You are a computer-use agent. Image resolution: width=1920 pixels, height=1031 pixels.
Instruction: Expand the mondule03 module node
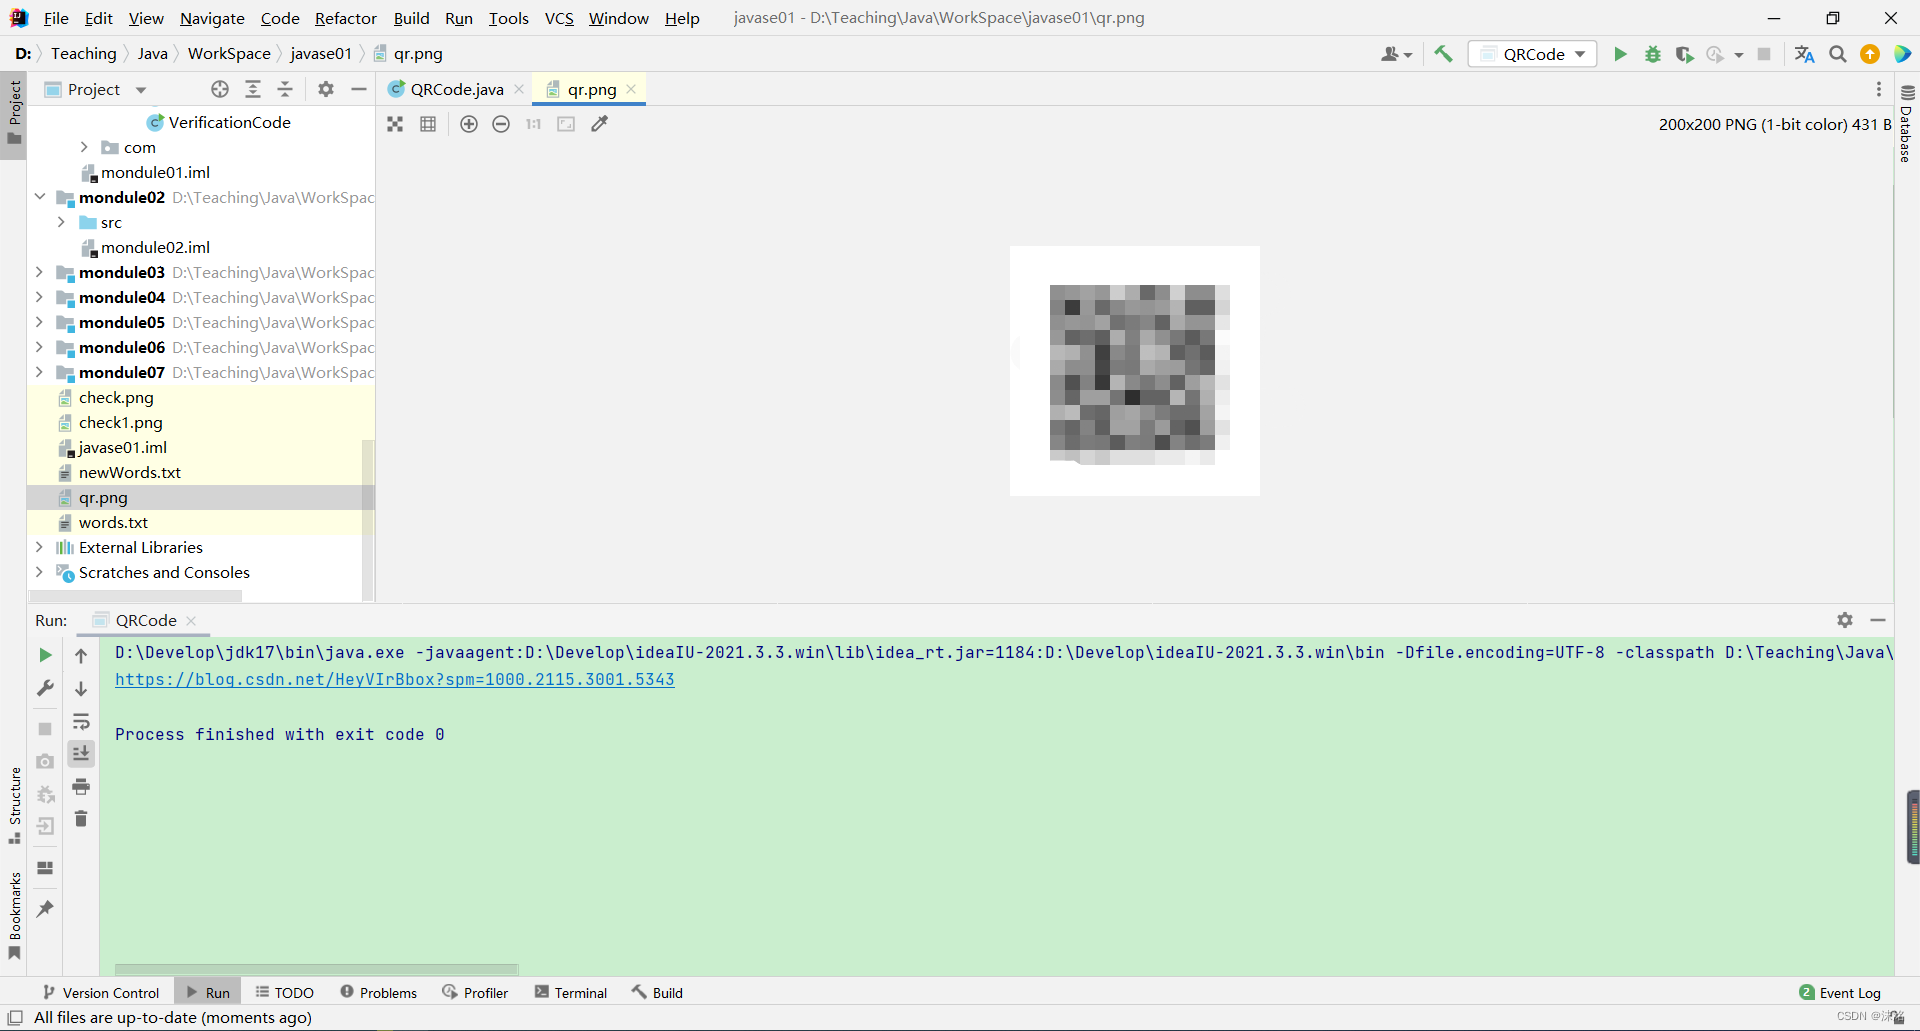39,272
